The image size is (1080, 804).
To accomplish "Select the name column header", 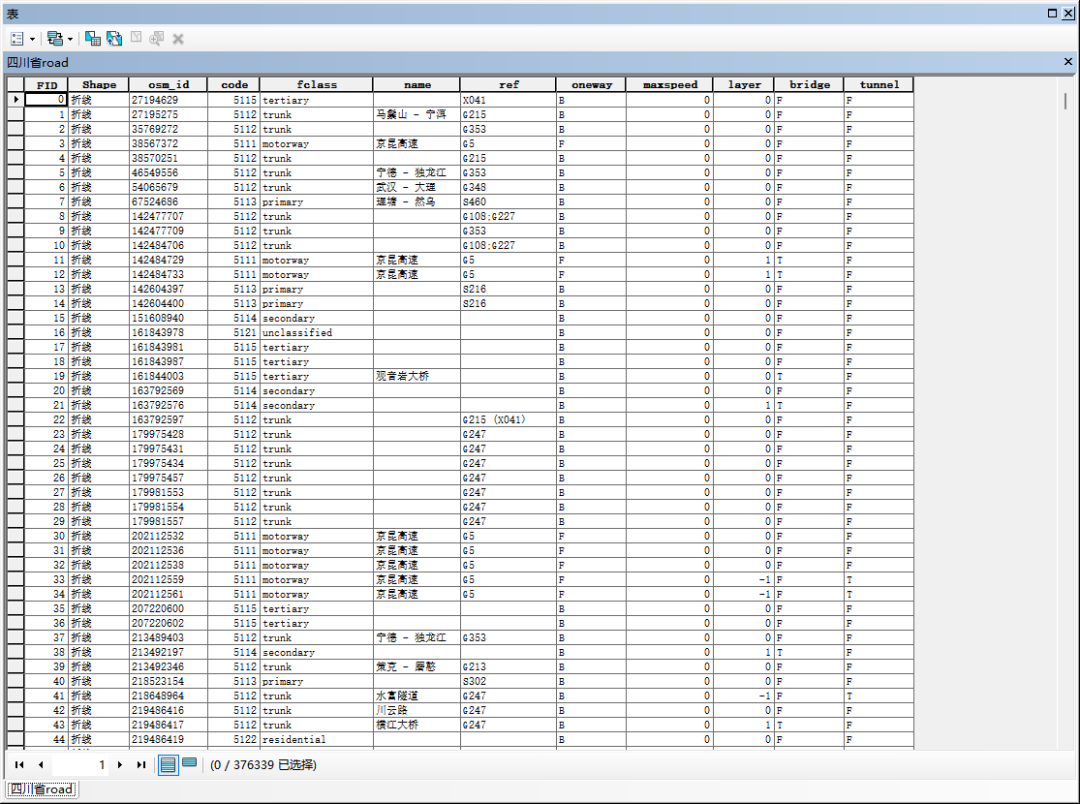I will 417,85.
